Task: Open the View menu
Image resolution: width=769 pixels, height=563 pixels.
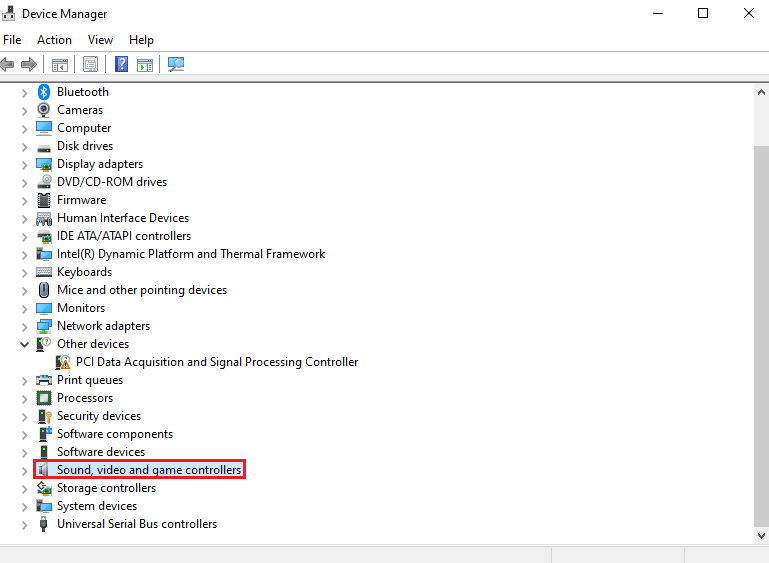Action: coord(101,40)
